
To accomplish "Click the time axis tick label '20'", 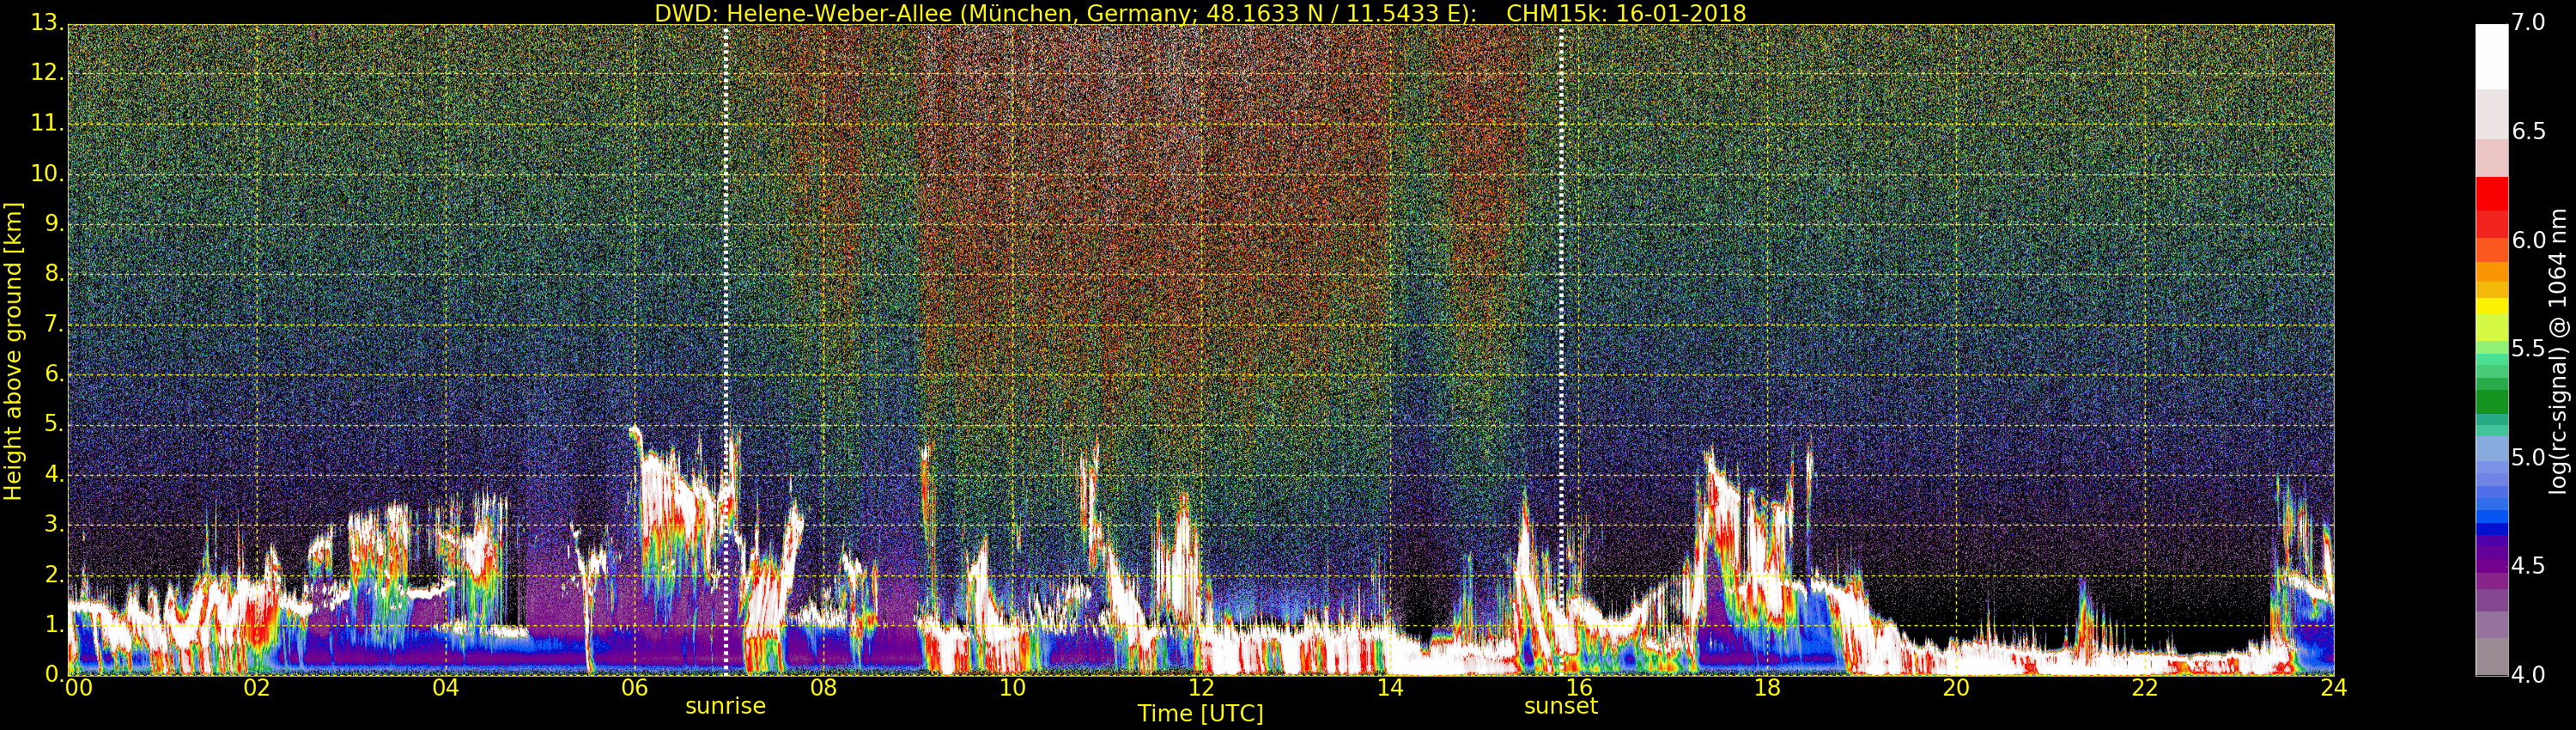I will click(x=1956, y=688).
